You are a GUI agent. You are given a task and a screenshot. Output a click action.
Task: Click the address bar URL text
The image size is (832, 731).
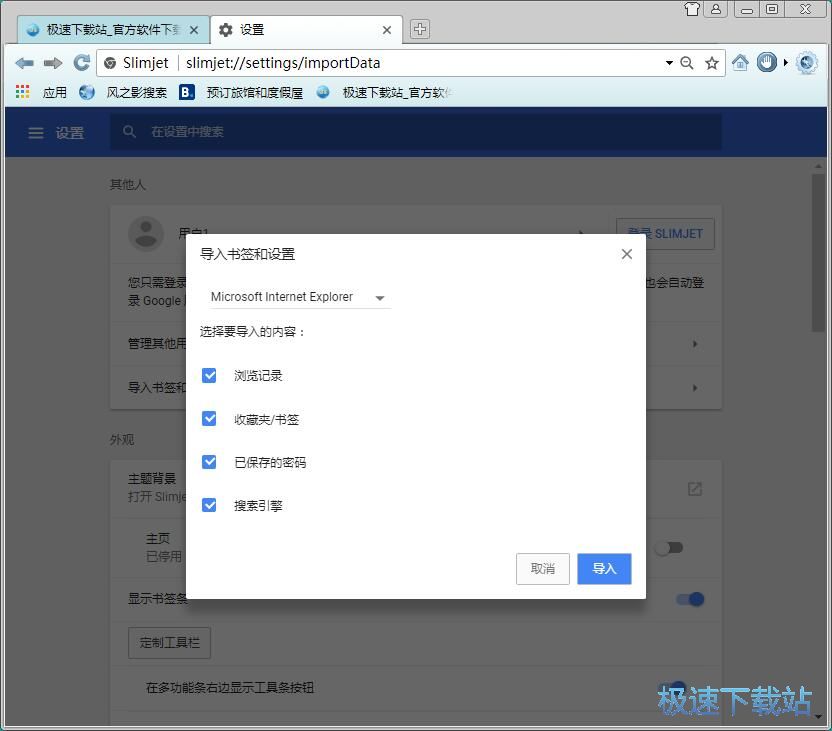coord(283,63)
